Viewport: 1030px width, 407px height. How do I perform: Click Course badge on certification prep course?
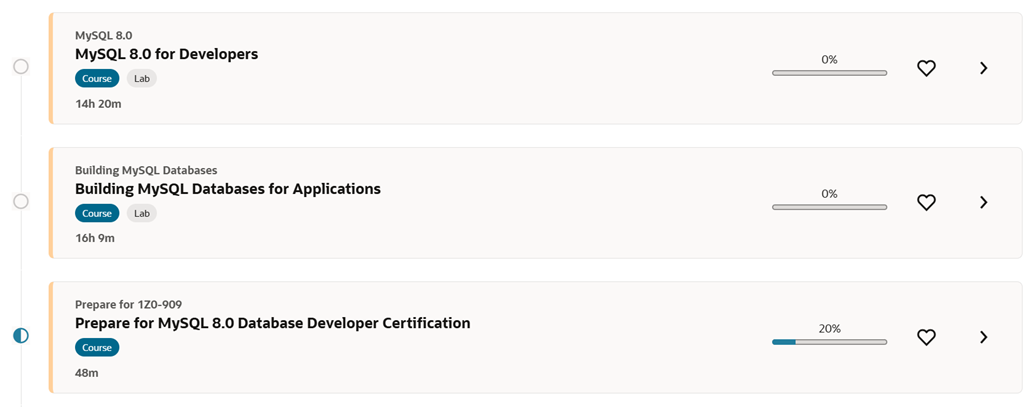tap(97, 348)
